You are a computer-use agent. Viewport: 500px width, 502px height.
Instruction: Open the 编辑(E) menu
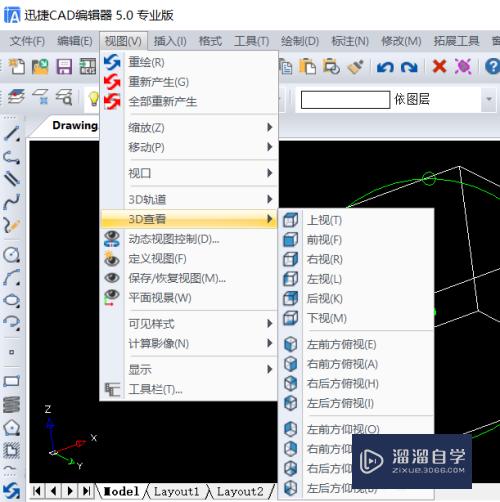75,41
